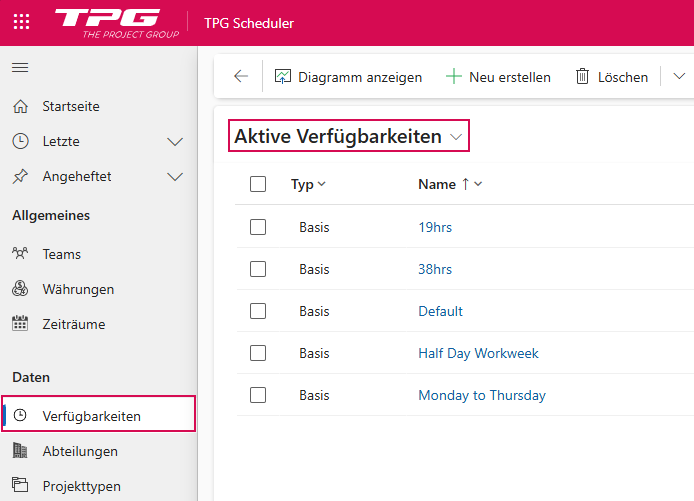Screen dimensions: 694x501
Task: Click the Angeheftet label in sidebar
Action: point(77,176)
